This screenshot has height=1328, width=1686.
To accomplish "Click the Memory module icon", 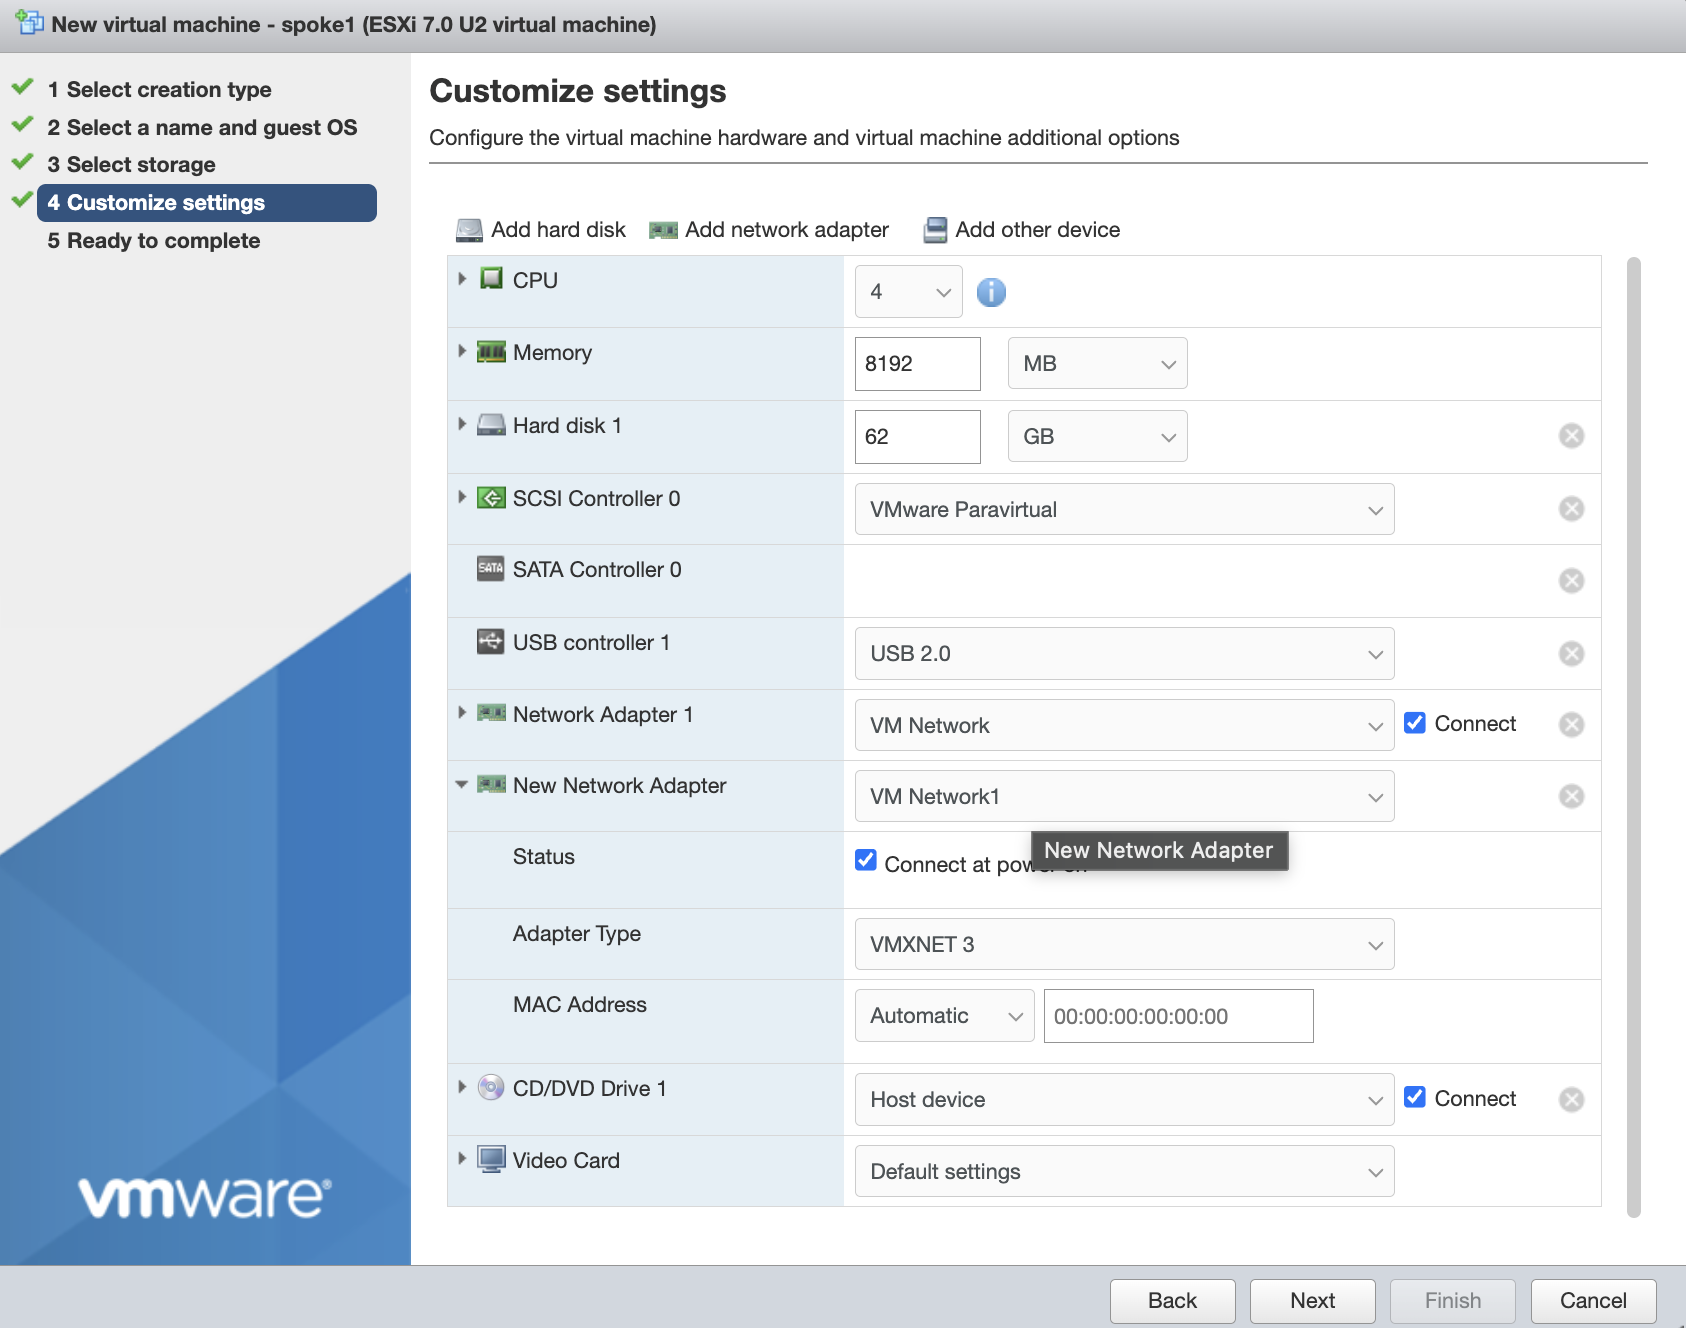I will pos(491,352).
